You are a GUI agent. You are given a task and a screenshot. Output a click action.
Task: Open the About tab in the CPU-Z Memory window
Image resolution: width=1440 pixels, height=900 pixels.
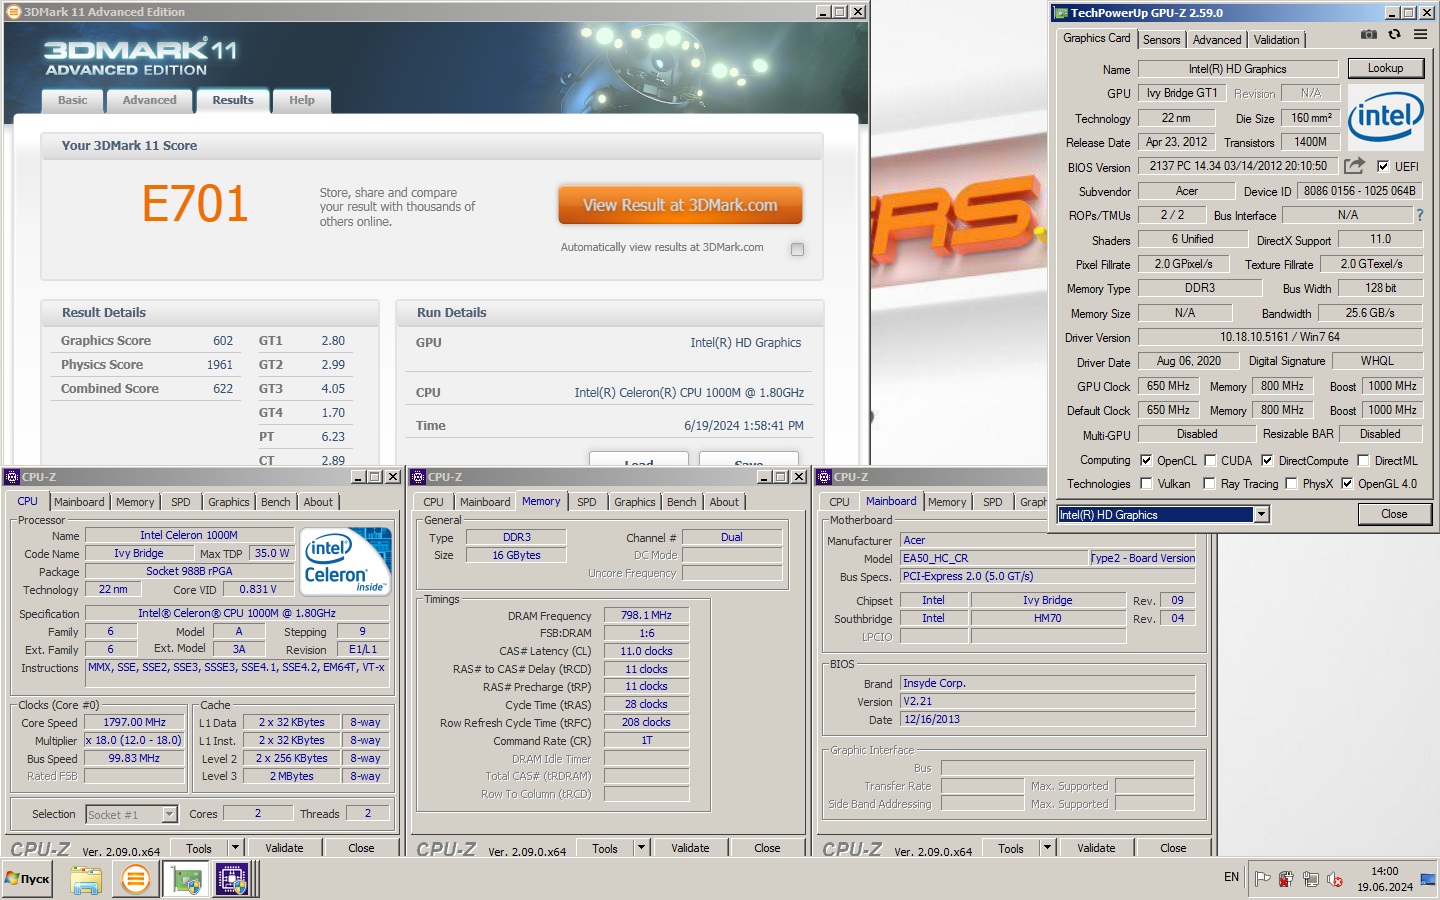click(x=724, y=502)
